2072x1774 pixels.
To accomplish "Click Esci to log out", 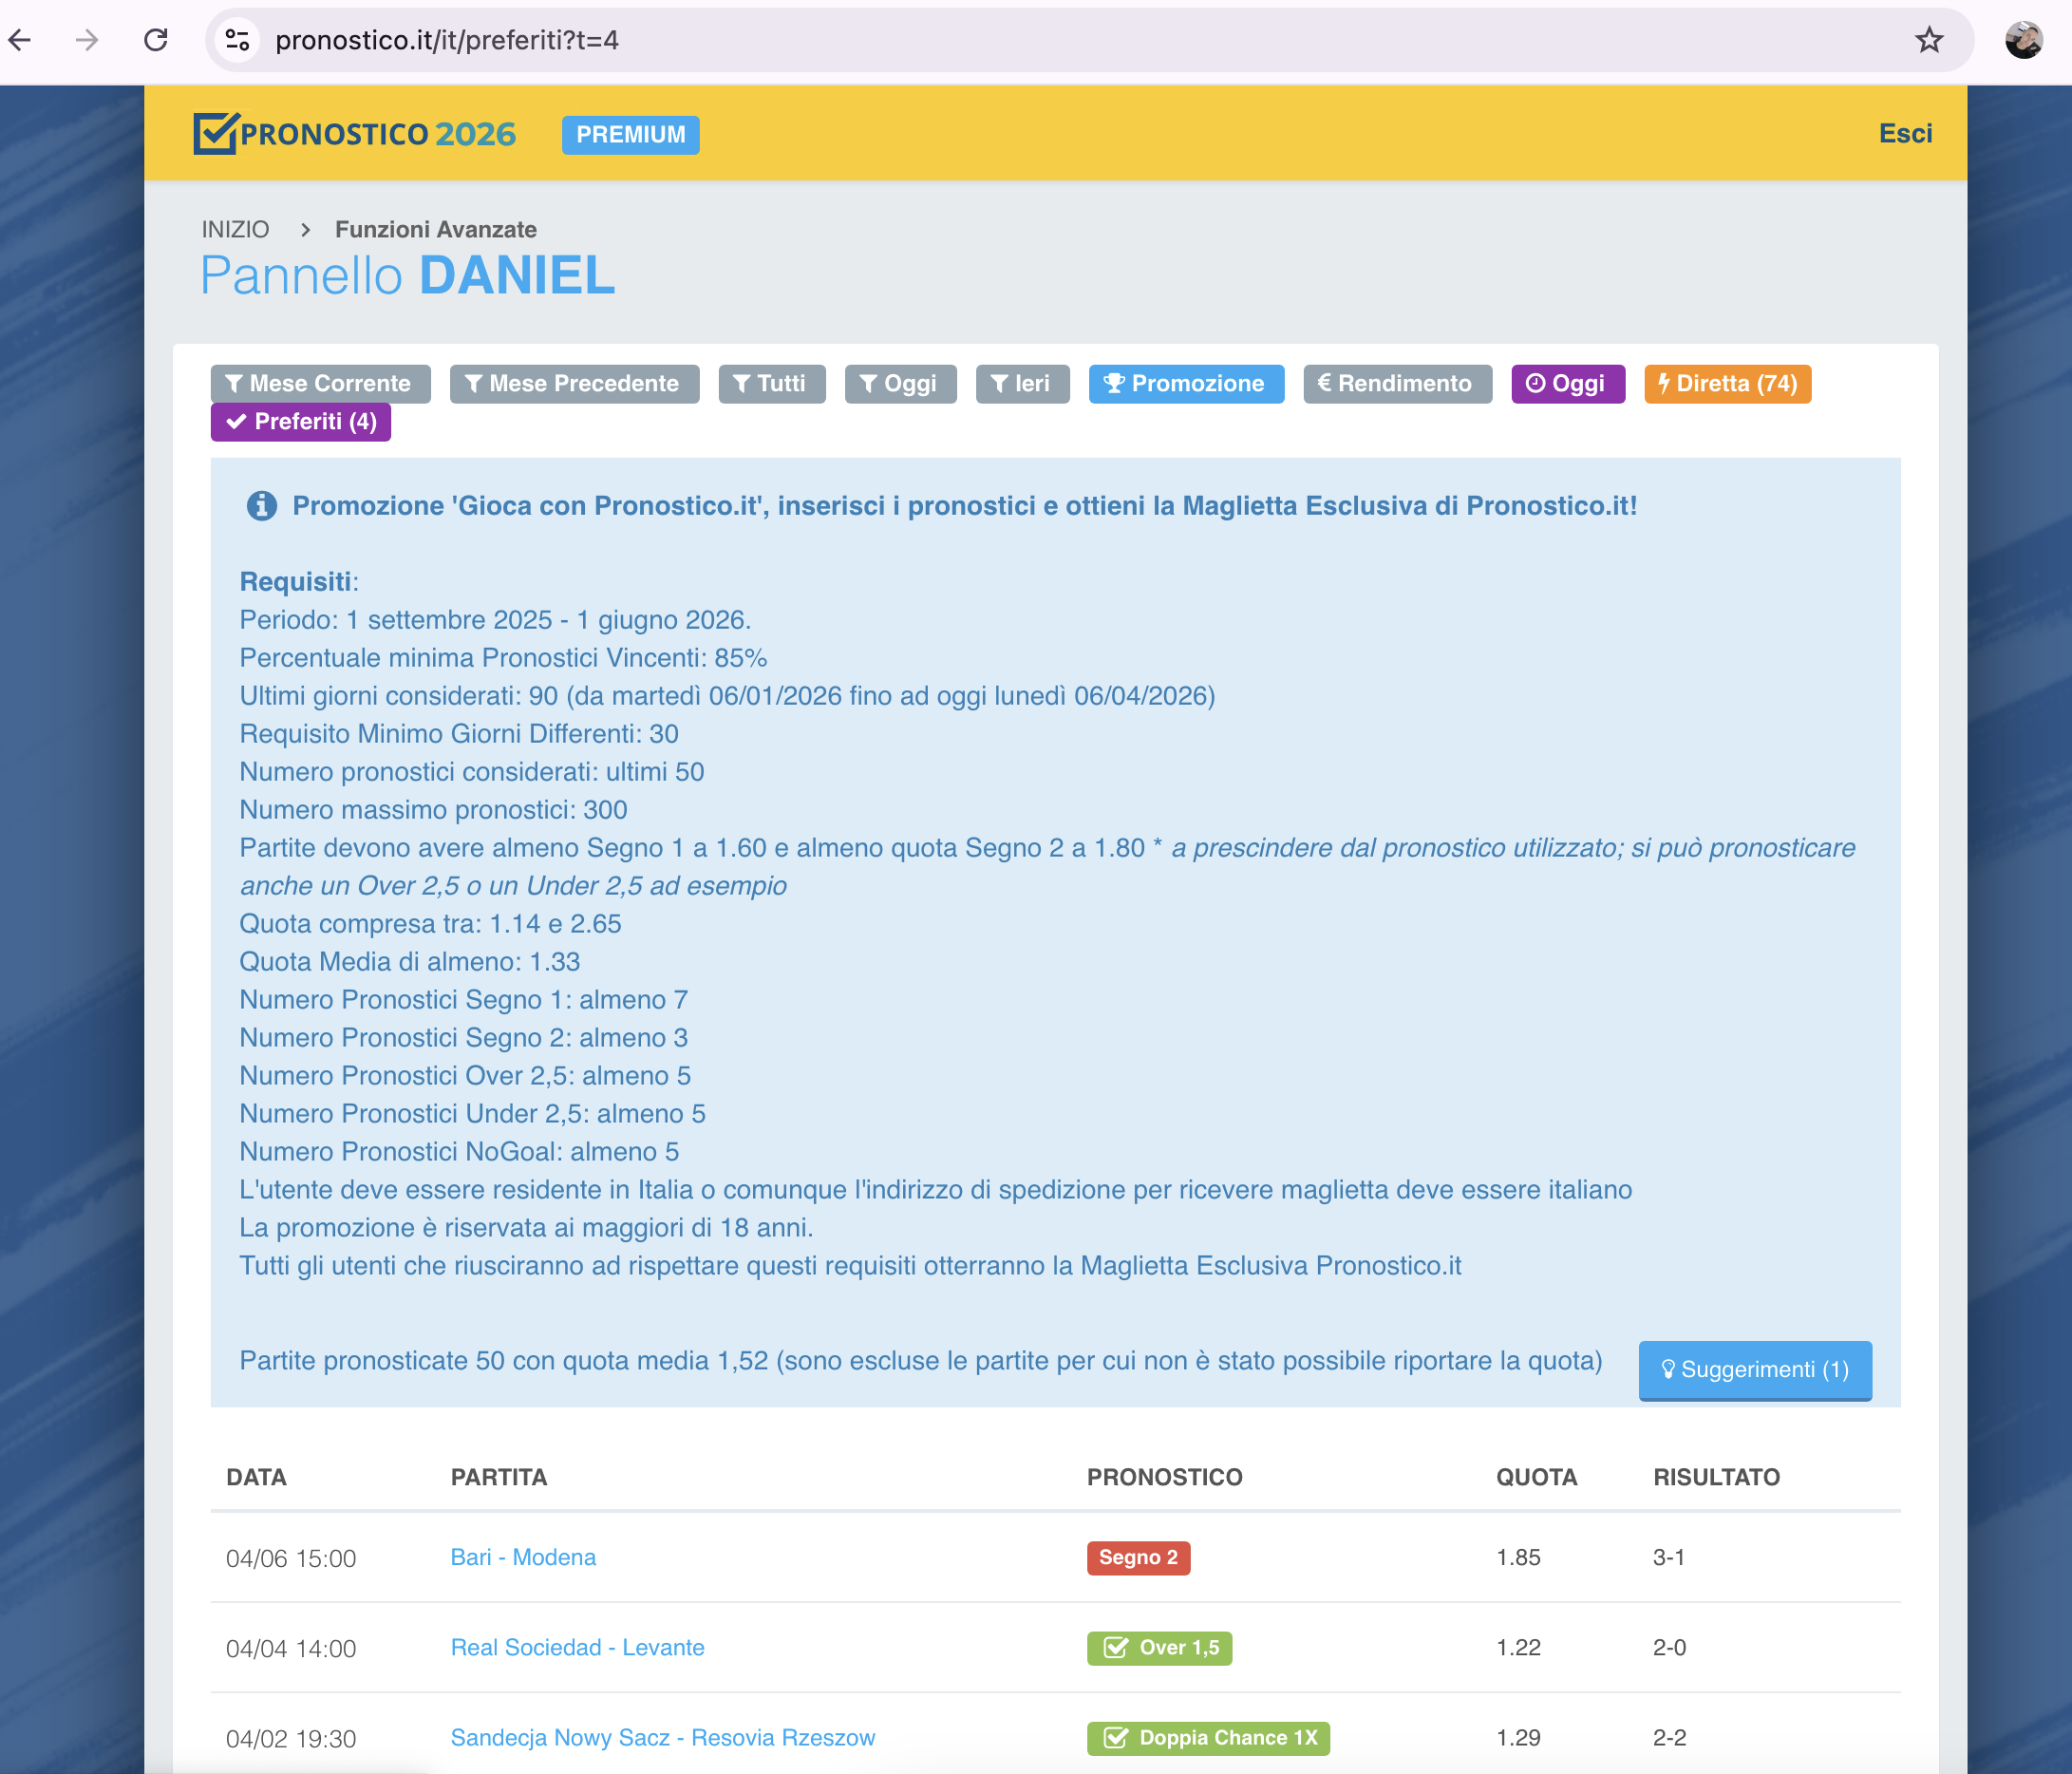I will 1904,134.
